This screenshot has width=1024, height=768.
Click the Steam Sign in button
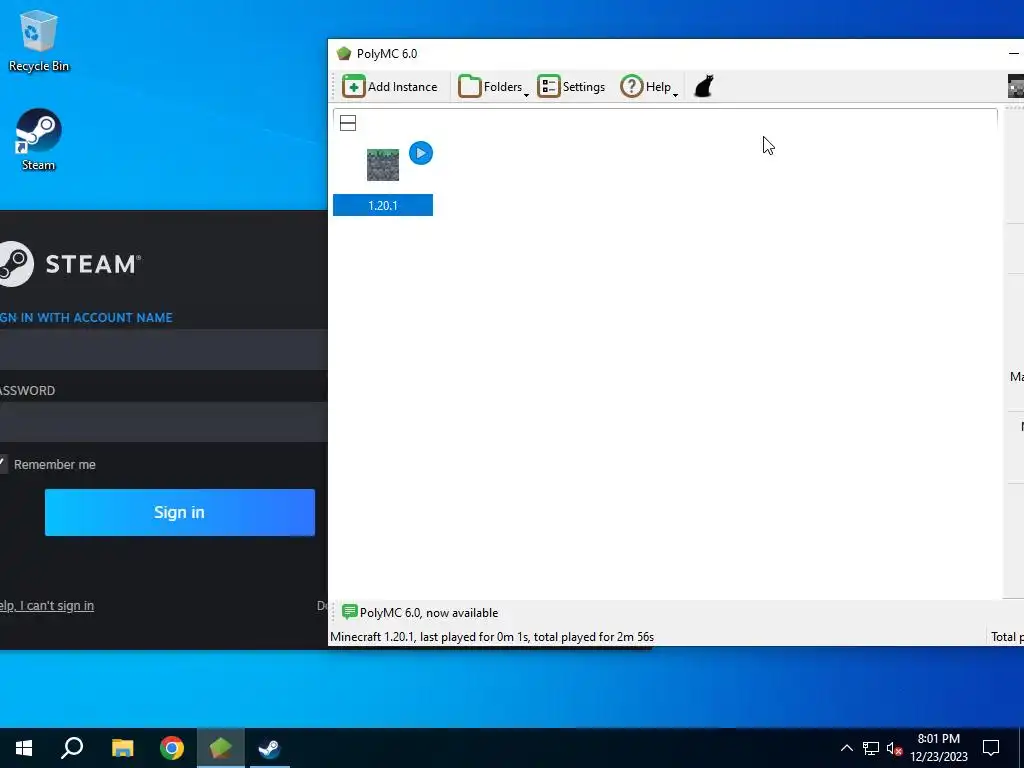(x=180, y=513)
